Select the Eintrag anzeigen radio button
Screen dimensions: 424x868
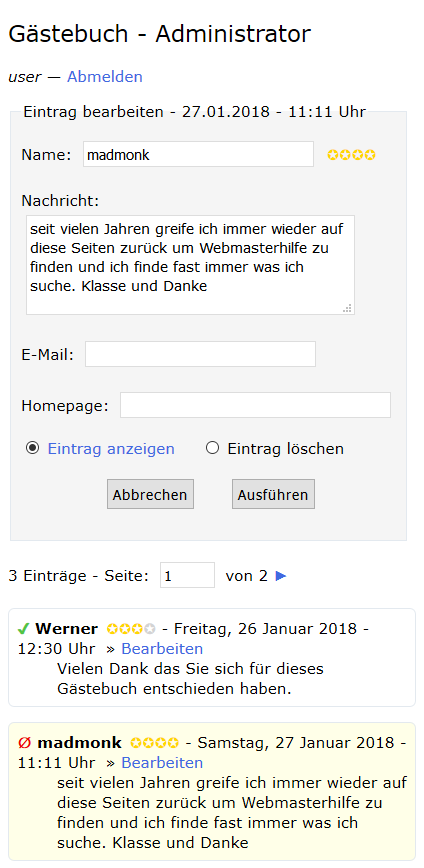pyautogui.click(x=33, y=448)
